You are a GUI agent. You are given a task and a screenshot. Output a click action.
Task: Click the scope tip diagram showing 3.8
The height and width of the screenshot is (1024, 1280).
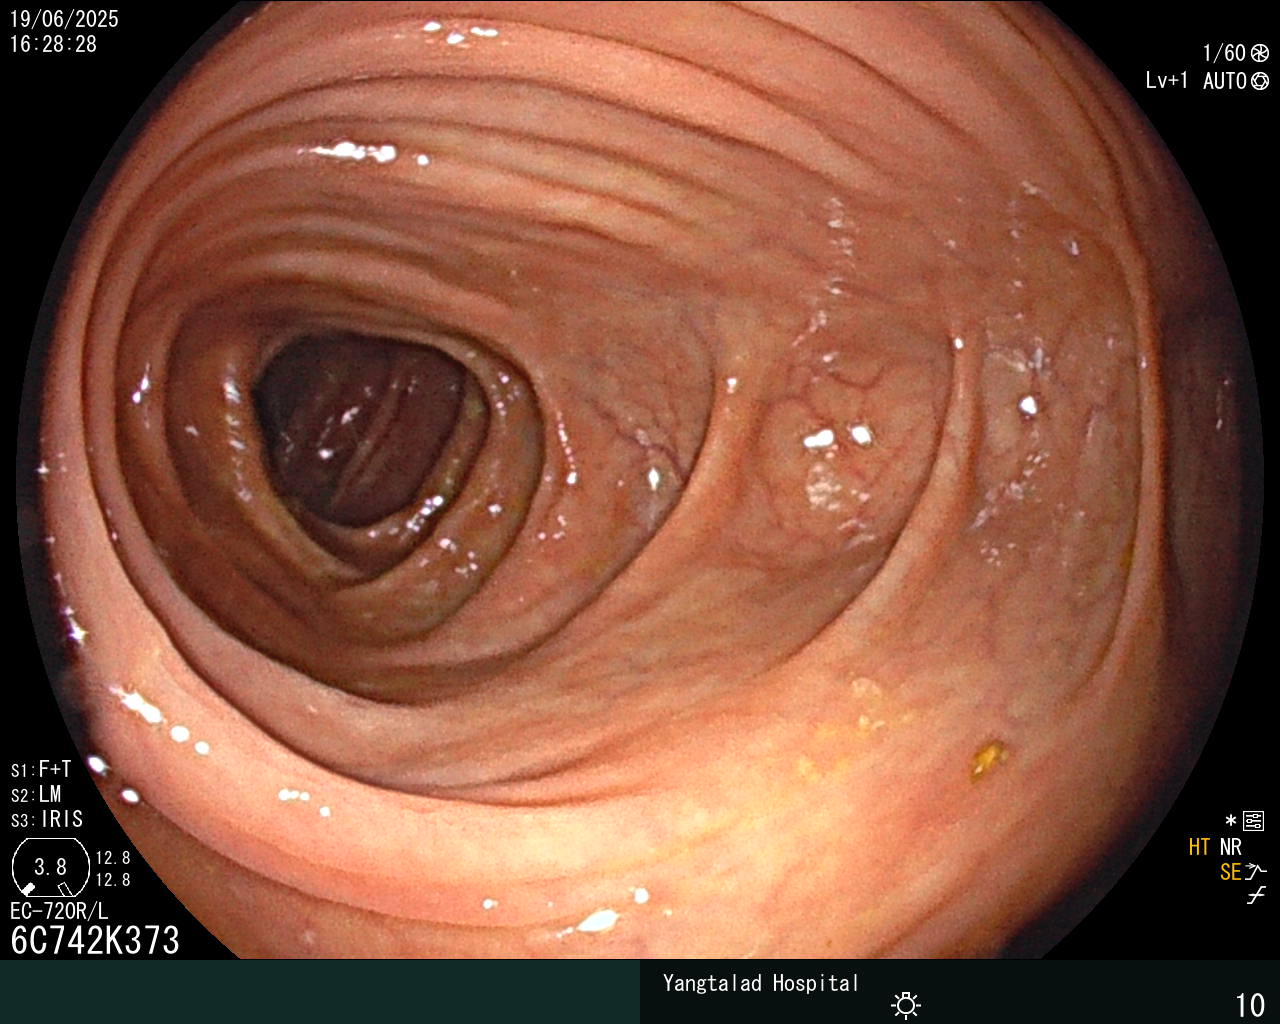pyautogui.click(x=50, y=867)
